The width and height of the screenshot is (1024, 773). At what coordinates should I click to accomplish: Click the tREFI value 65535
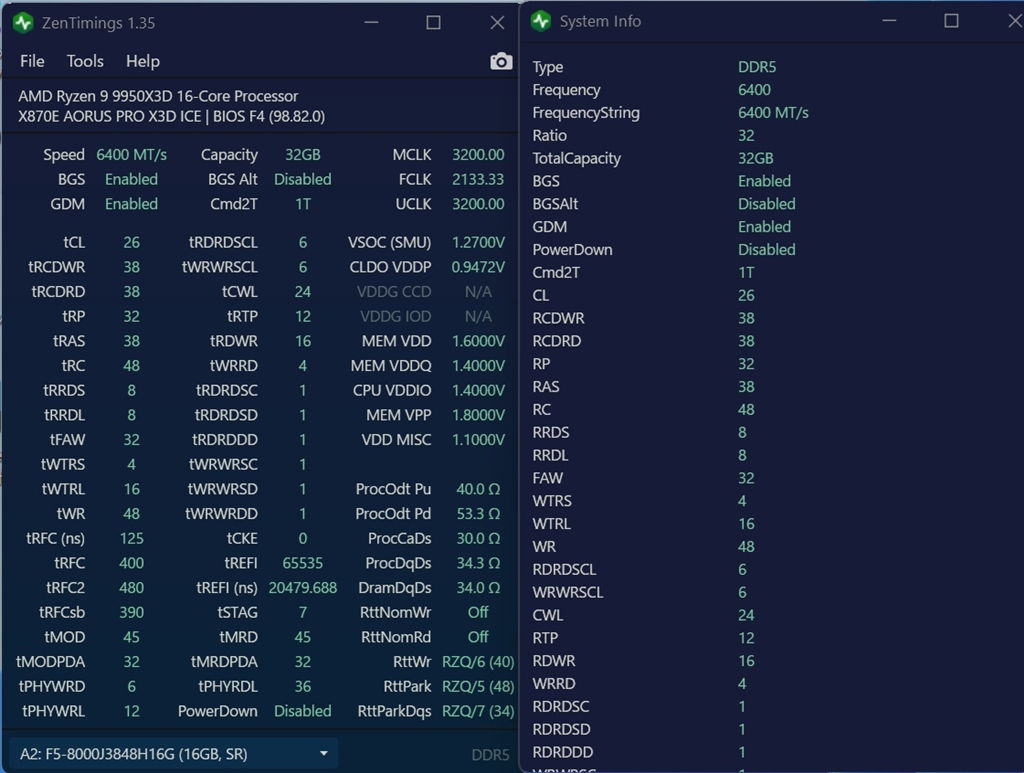302,563
